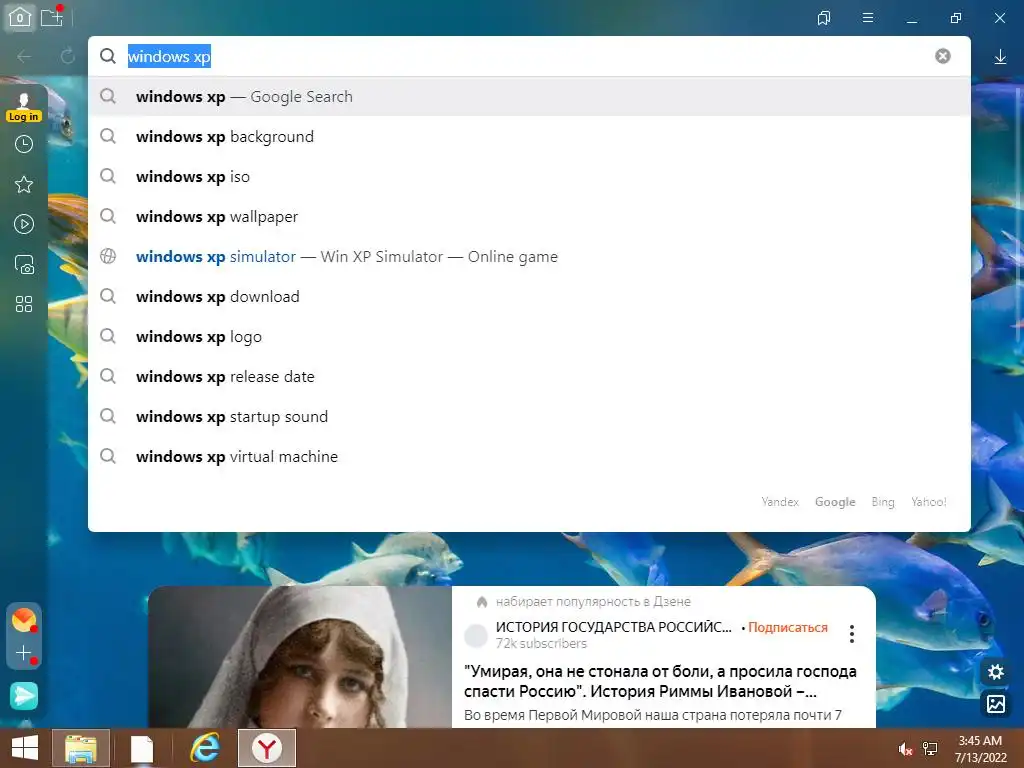Viewport: 1024px width, 768px height.
Task: Open History clock icon in sidebar
Action: click(x=24, y=144)
